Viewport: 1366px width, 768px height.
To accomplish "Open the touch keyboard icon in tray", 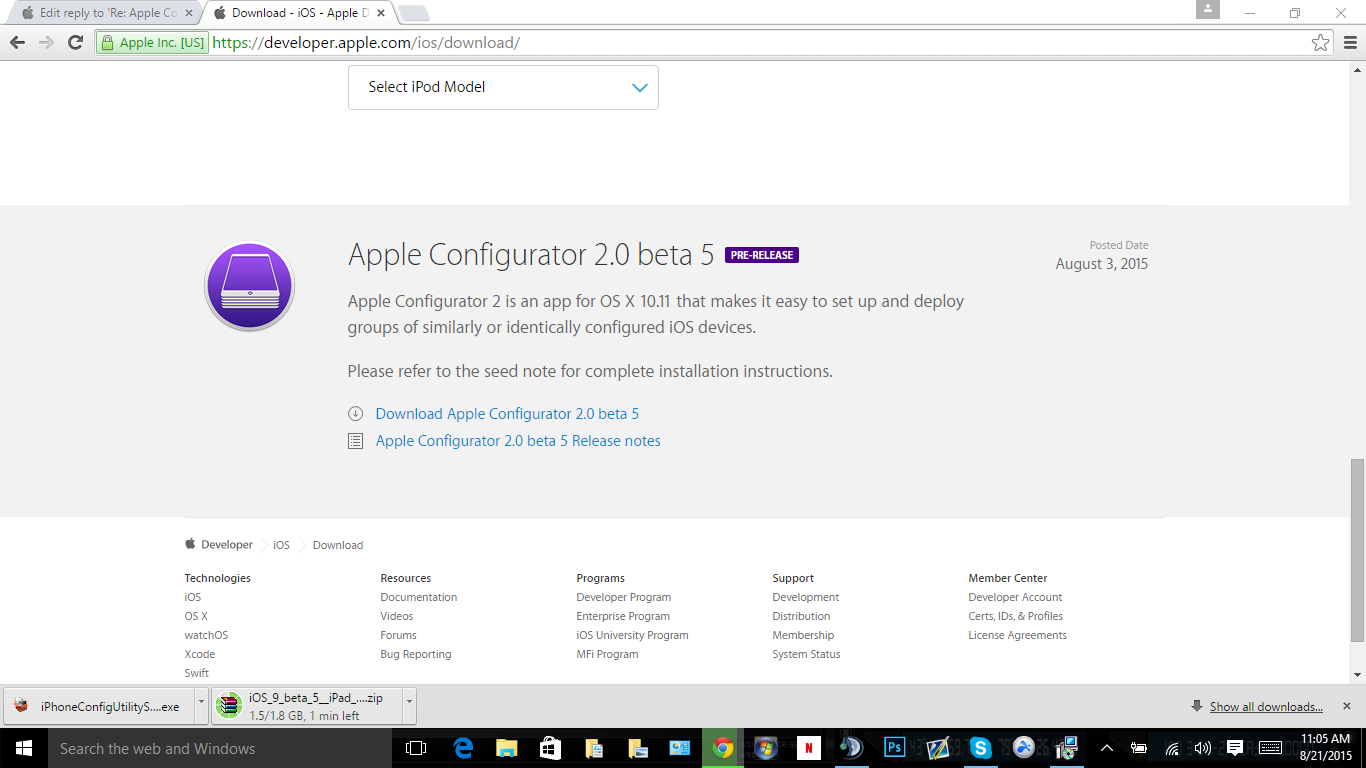I will pos(1270,748).
